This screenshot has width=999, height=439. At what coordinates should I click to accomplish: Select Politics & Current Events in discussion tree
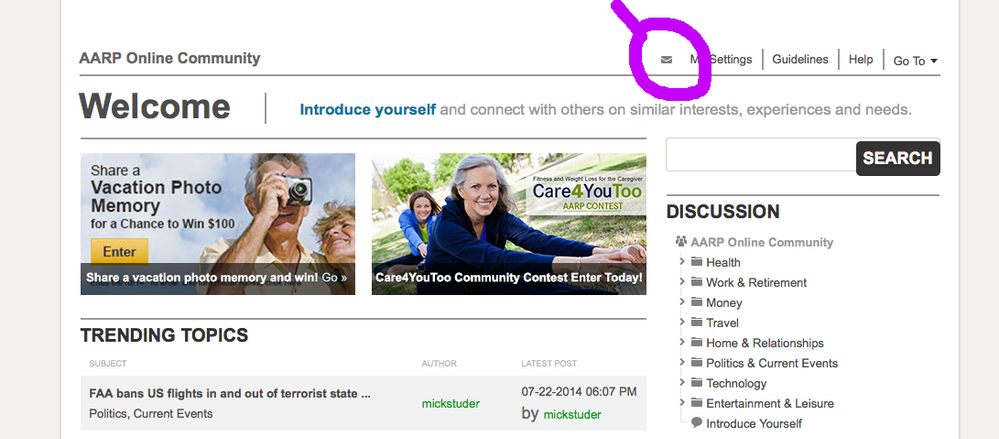772,363
